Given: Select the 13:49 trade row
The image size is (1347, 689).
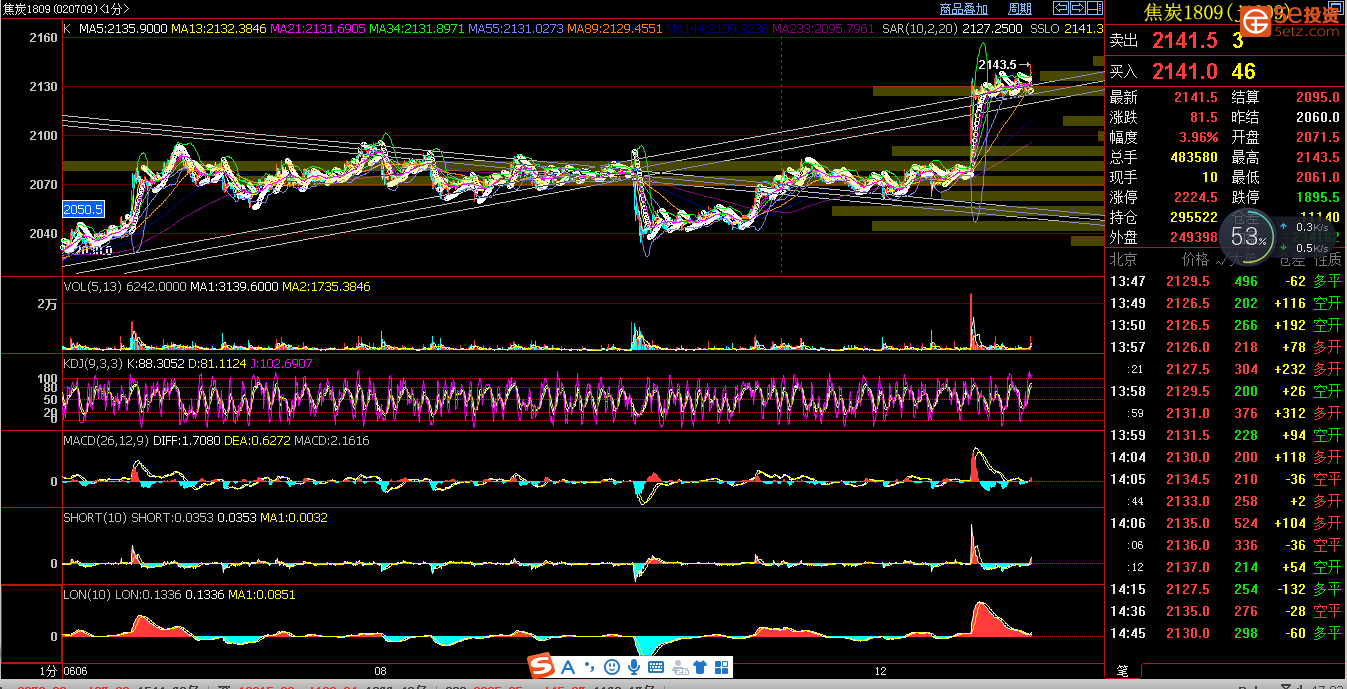Looking at the screenshot, I should pos(1226,303).
